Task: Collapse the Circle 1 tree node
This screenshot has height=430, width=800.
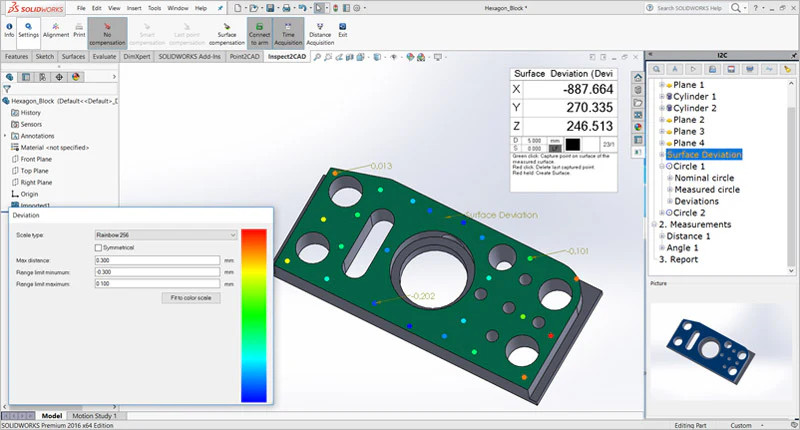Action: coord(662,166)
